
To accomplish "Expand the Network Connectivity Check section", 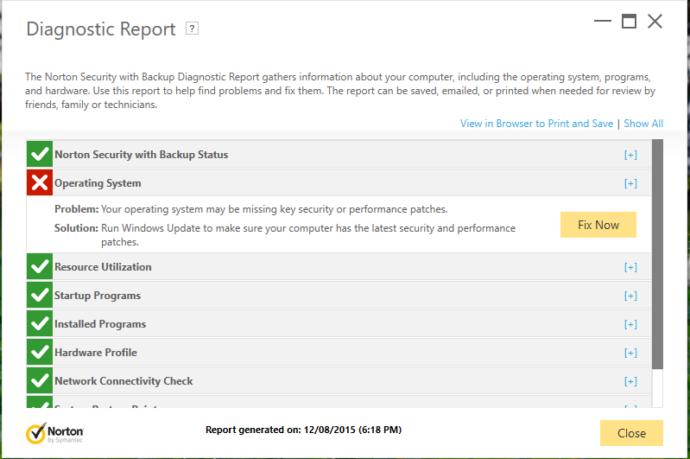I will [631, 382].
